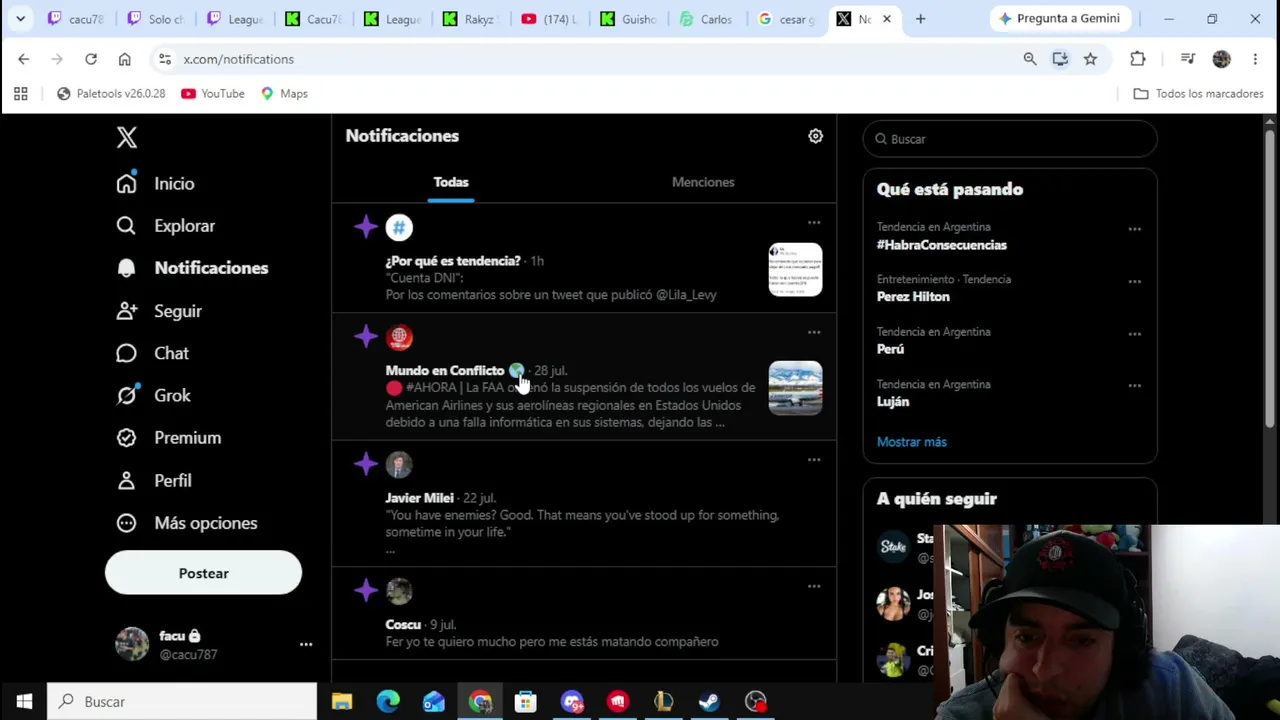Open more options on Javier Milei notification
1280x720 pixels.
[814, 460]
